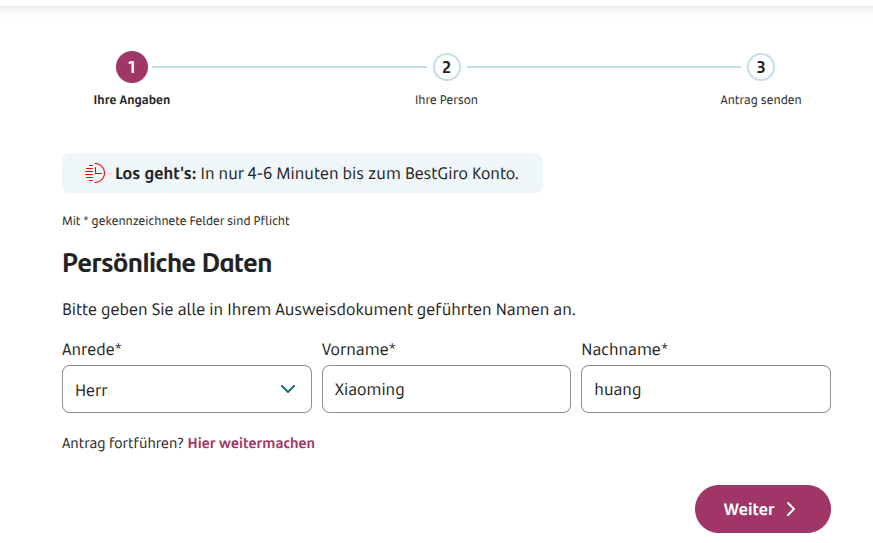Click the chevron in the Anrede dropdown
Image resolution: width=873 pixels, height=543 pixels.
click(x=288, y=389)
